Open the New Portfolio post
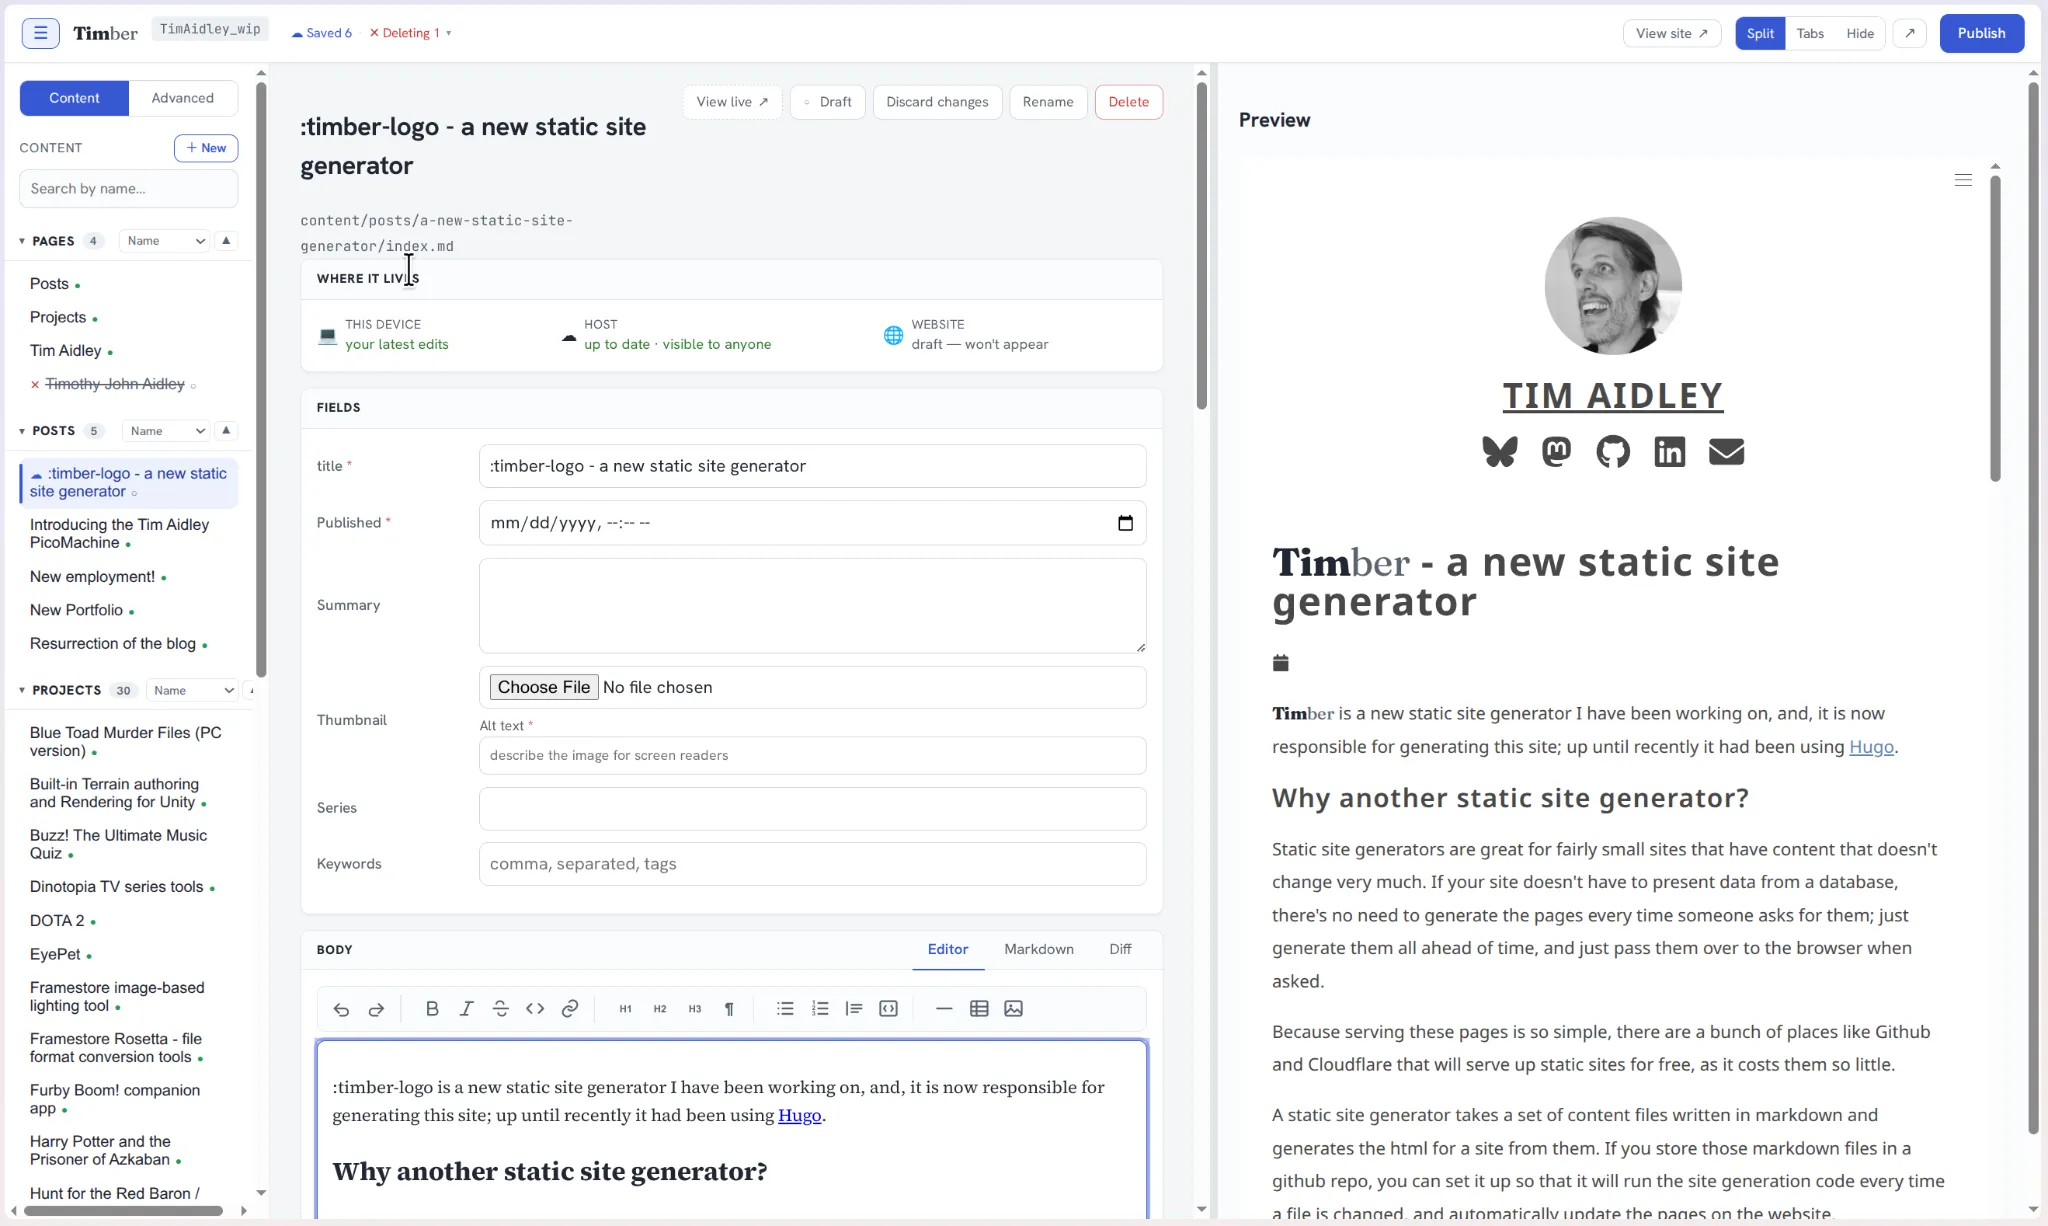Screen dimensions: 2048x1226 click(77, 610)
